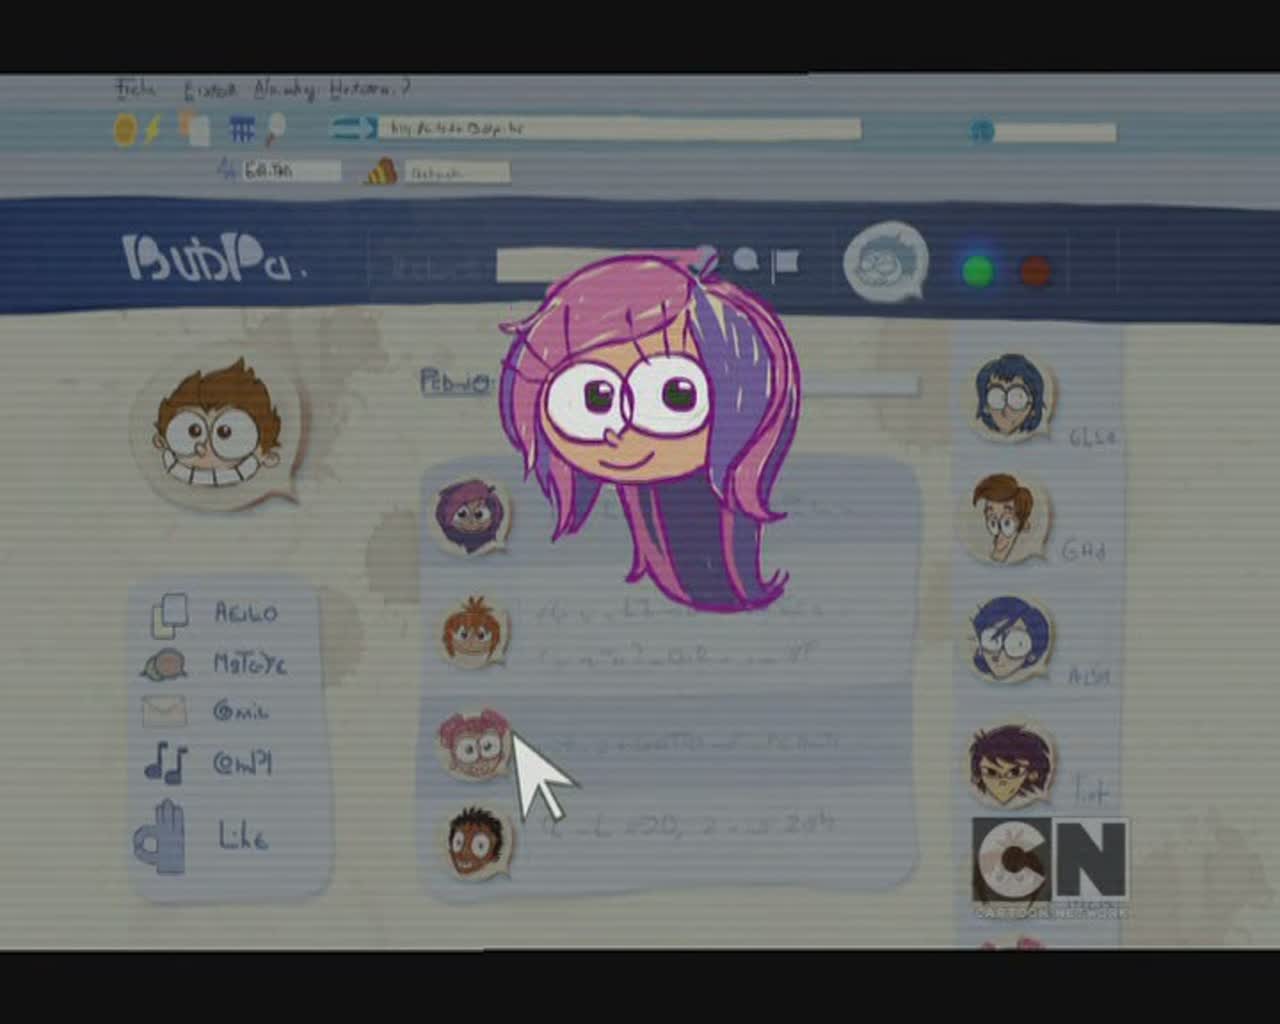Viewport: 1280px width, 1024px height.
Task: Open the second handwritten menu in menu bar
Action: pyautogui.click(x=210, y=90)
